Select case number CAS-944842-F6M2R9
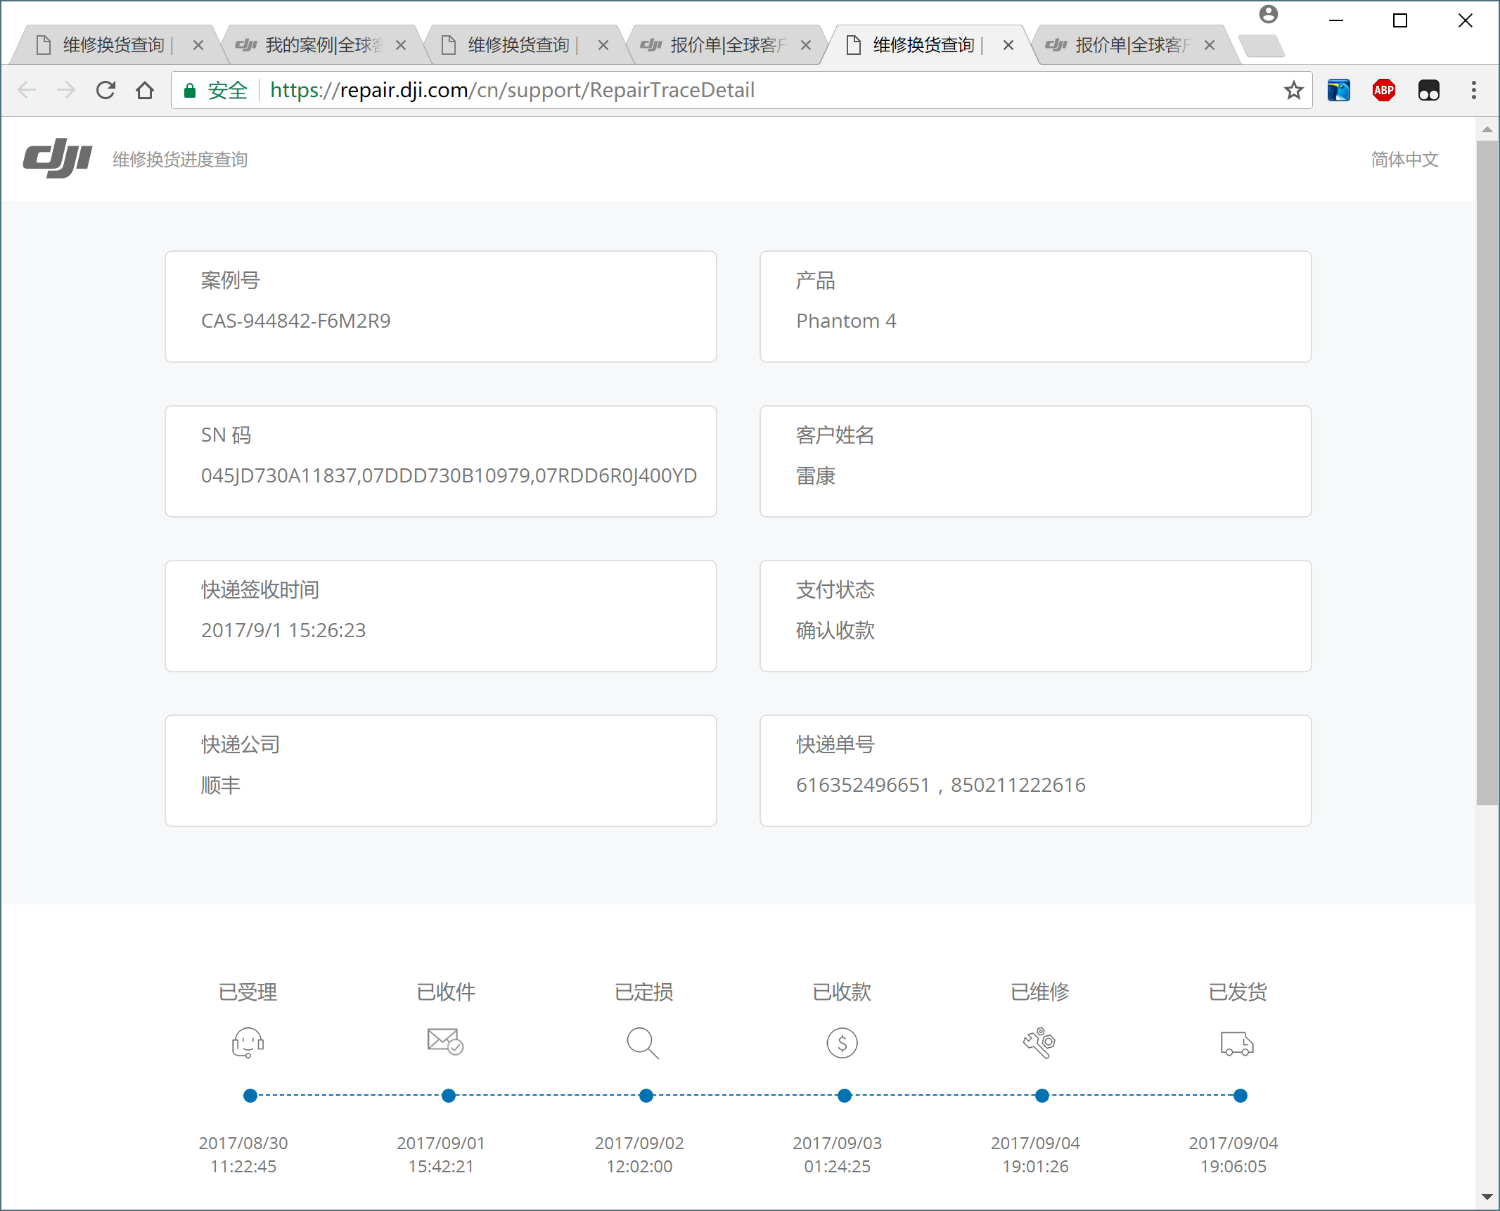1500x1211 pixels. (x=296, y=321)
